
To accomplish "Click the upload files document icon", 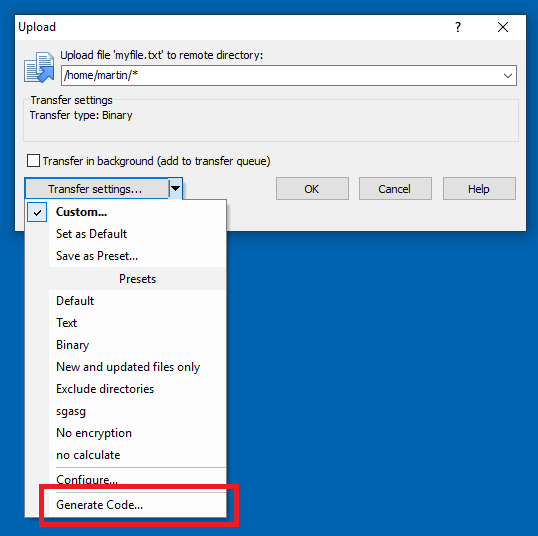I will 39,67.
